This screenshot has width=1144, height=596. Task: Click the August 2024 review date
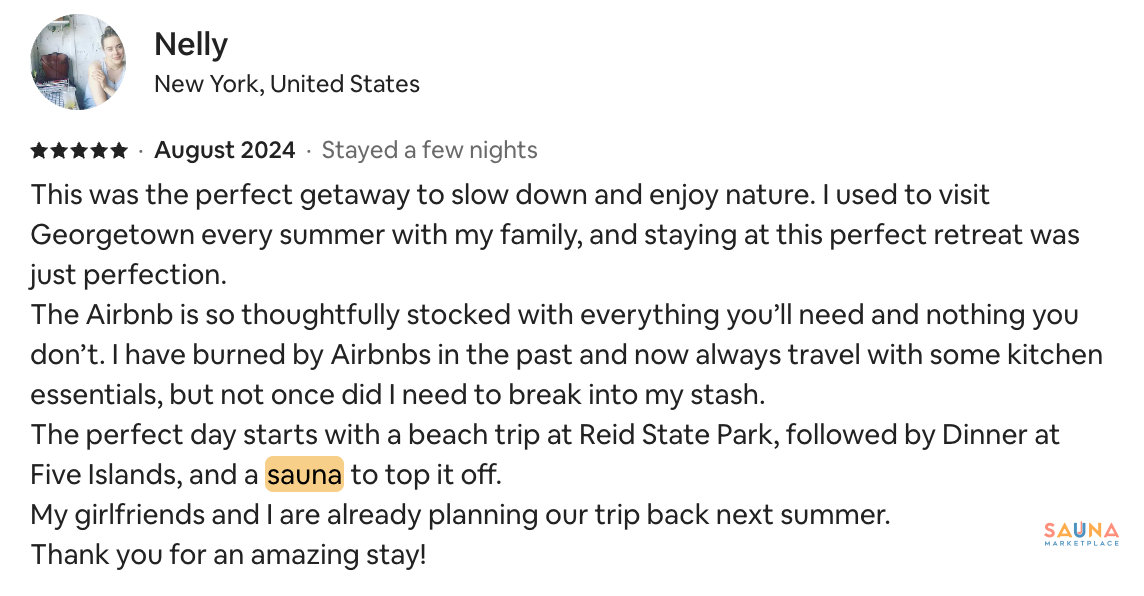pyautogui.click(x=225, y=150)
